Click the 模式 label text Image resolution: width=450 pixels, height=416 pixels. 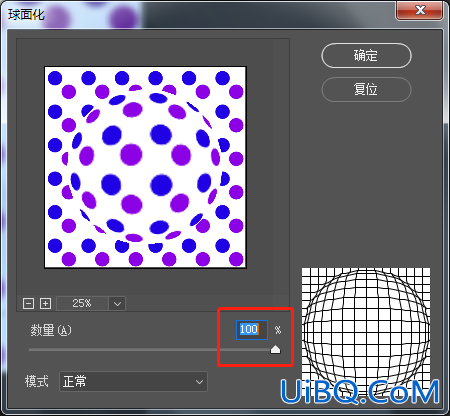(36, 381)
